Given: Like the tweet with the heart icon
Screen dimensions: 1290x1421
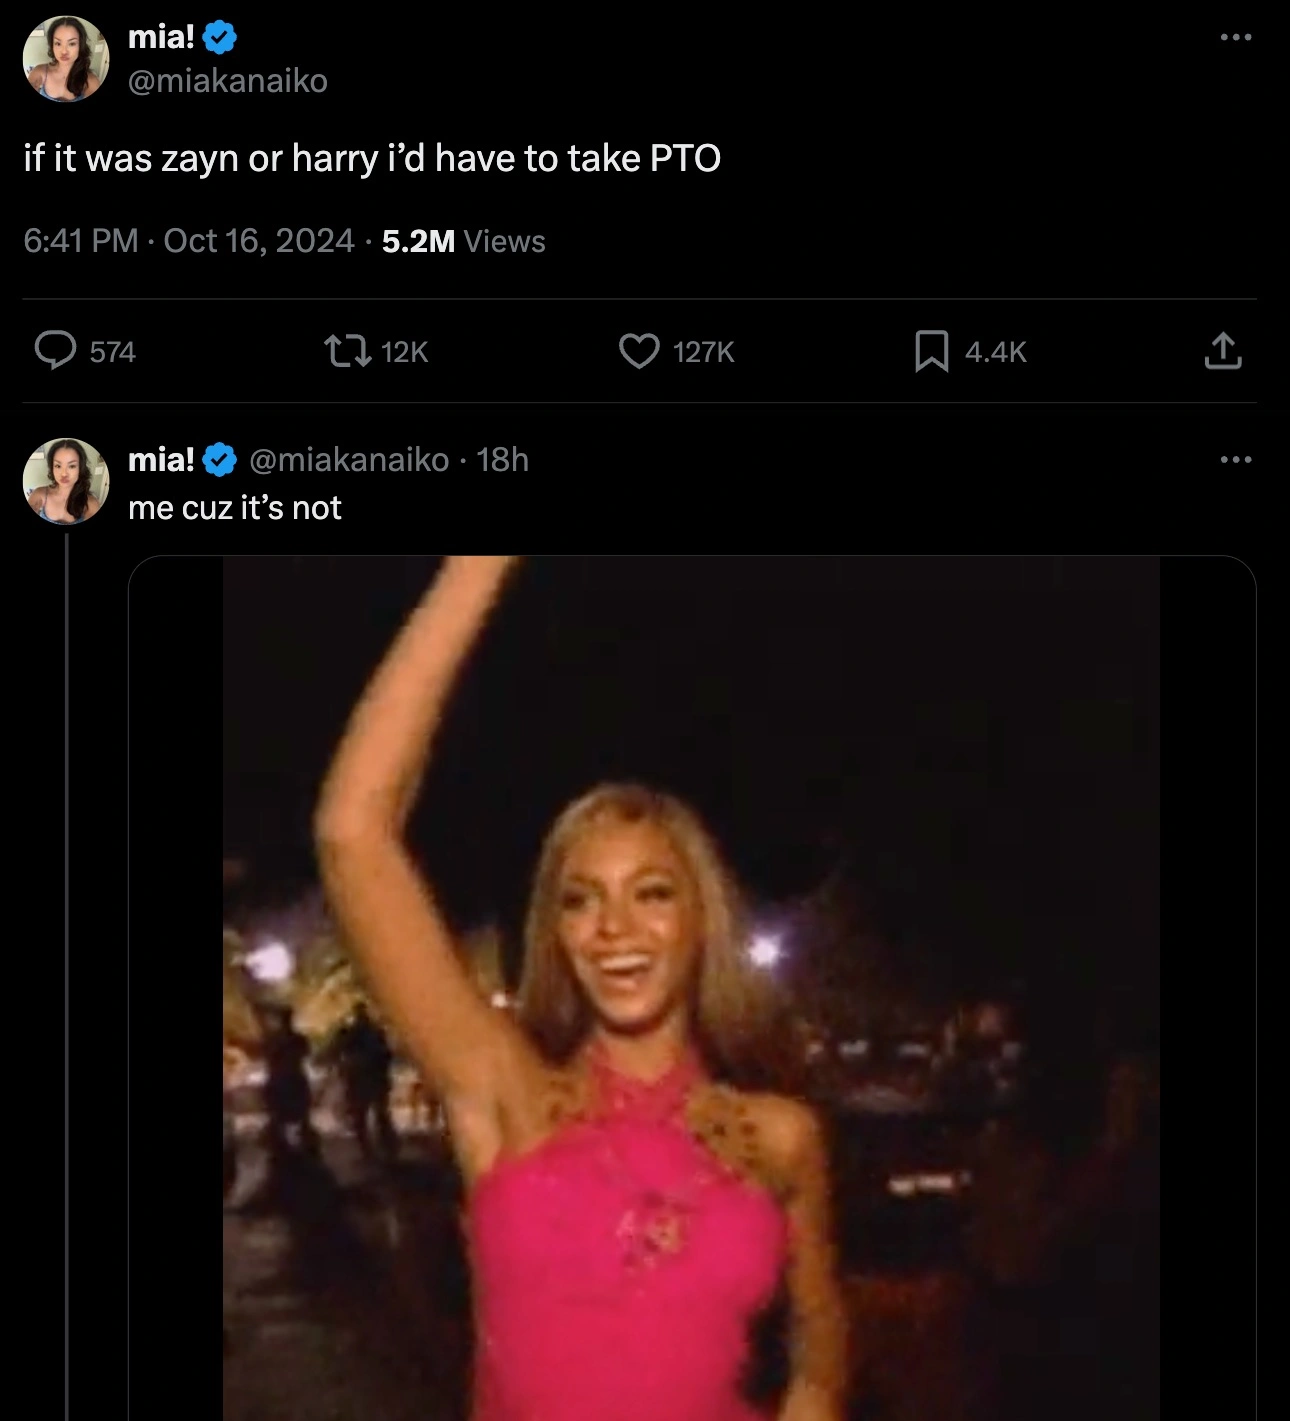Looking at the screenshot, I should (x=639, y=351).
